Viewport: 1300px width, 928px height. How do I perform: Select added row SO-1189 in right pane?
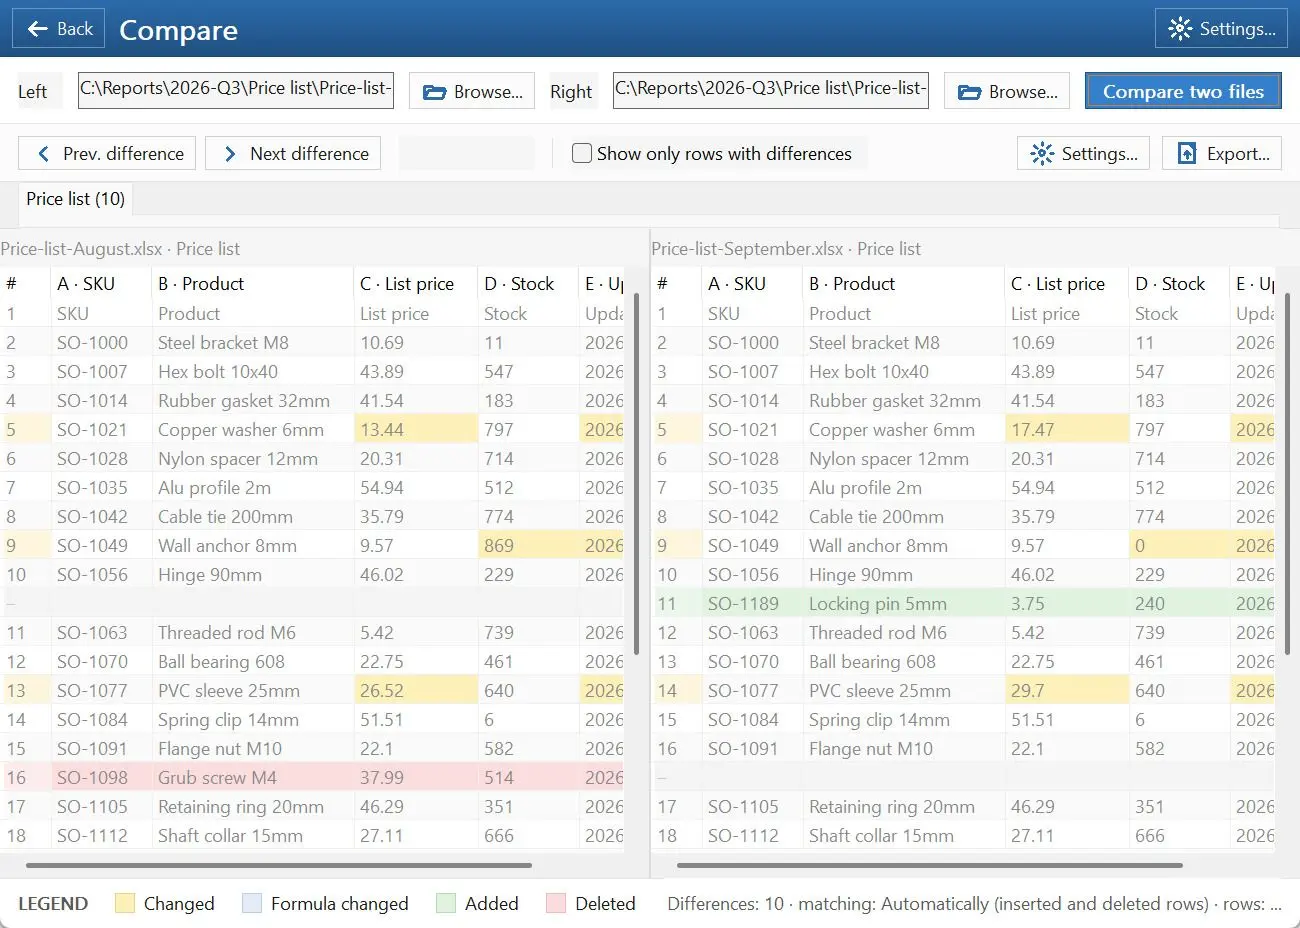click(x=964, y=603)
